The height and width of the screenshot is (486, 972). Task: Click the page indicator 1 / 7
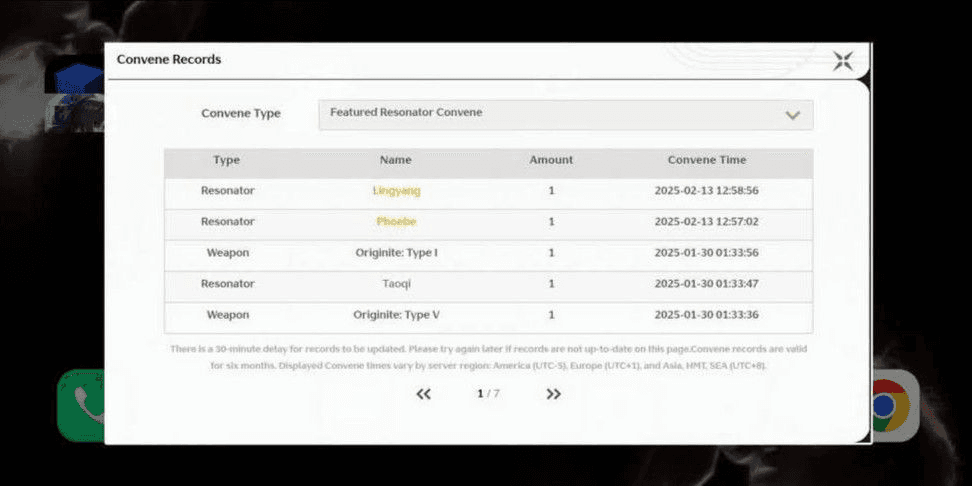point(488,394)
